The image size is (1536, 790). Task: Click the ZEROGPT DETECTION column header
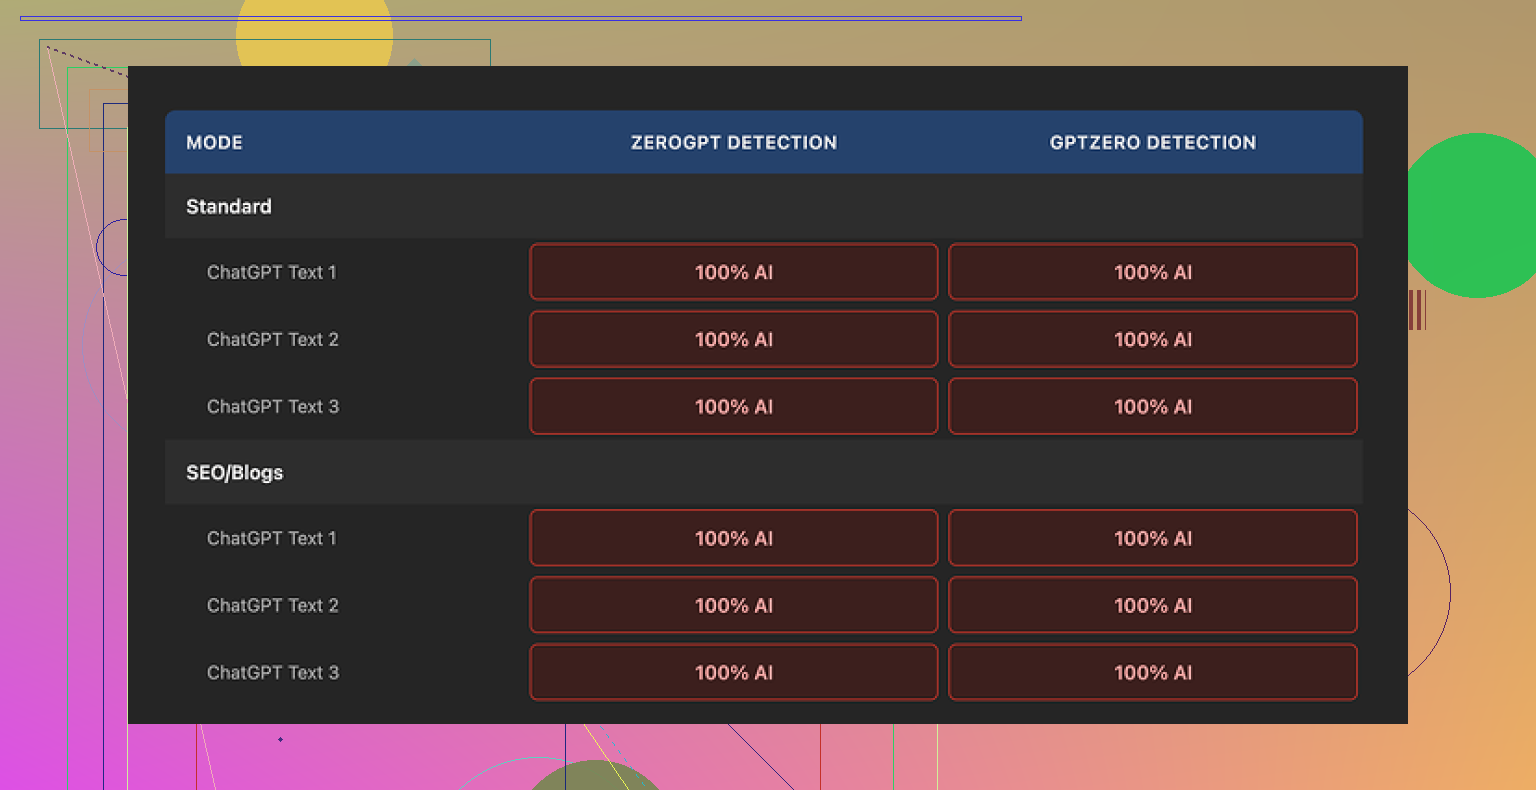[x=733, y=143]
